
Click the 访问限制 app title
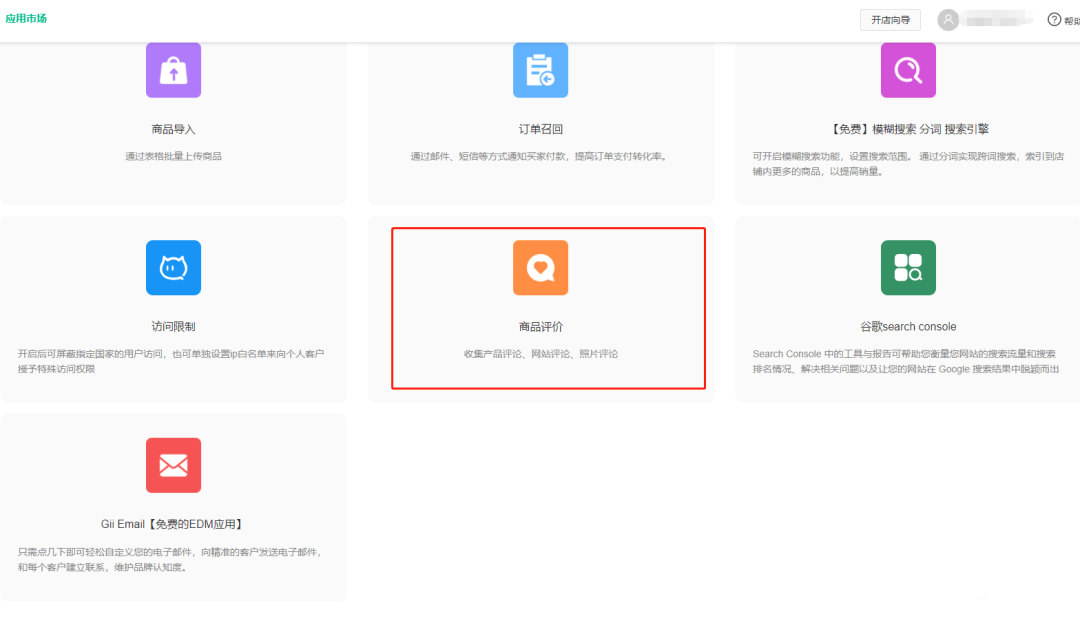173,327
